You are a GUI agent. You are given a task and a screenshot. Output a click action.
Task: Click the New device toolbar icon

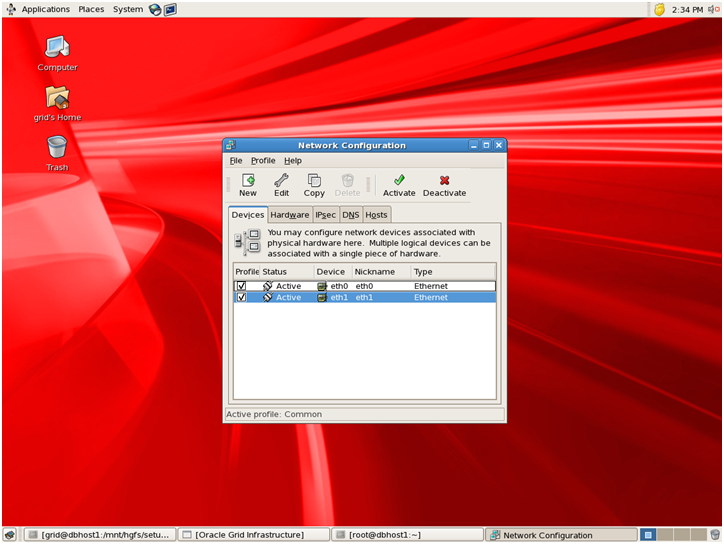(x=248, y=180)
